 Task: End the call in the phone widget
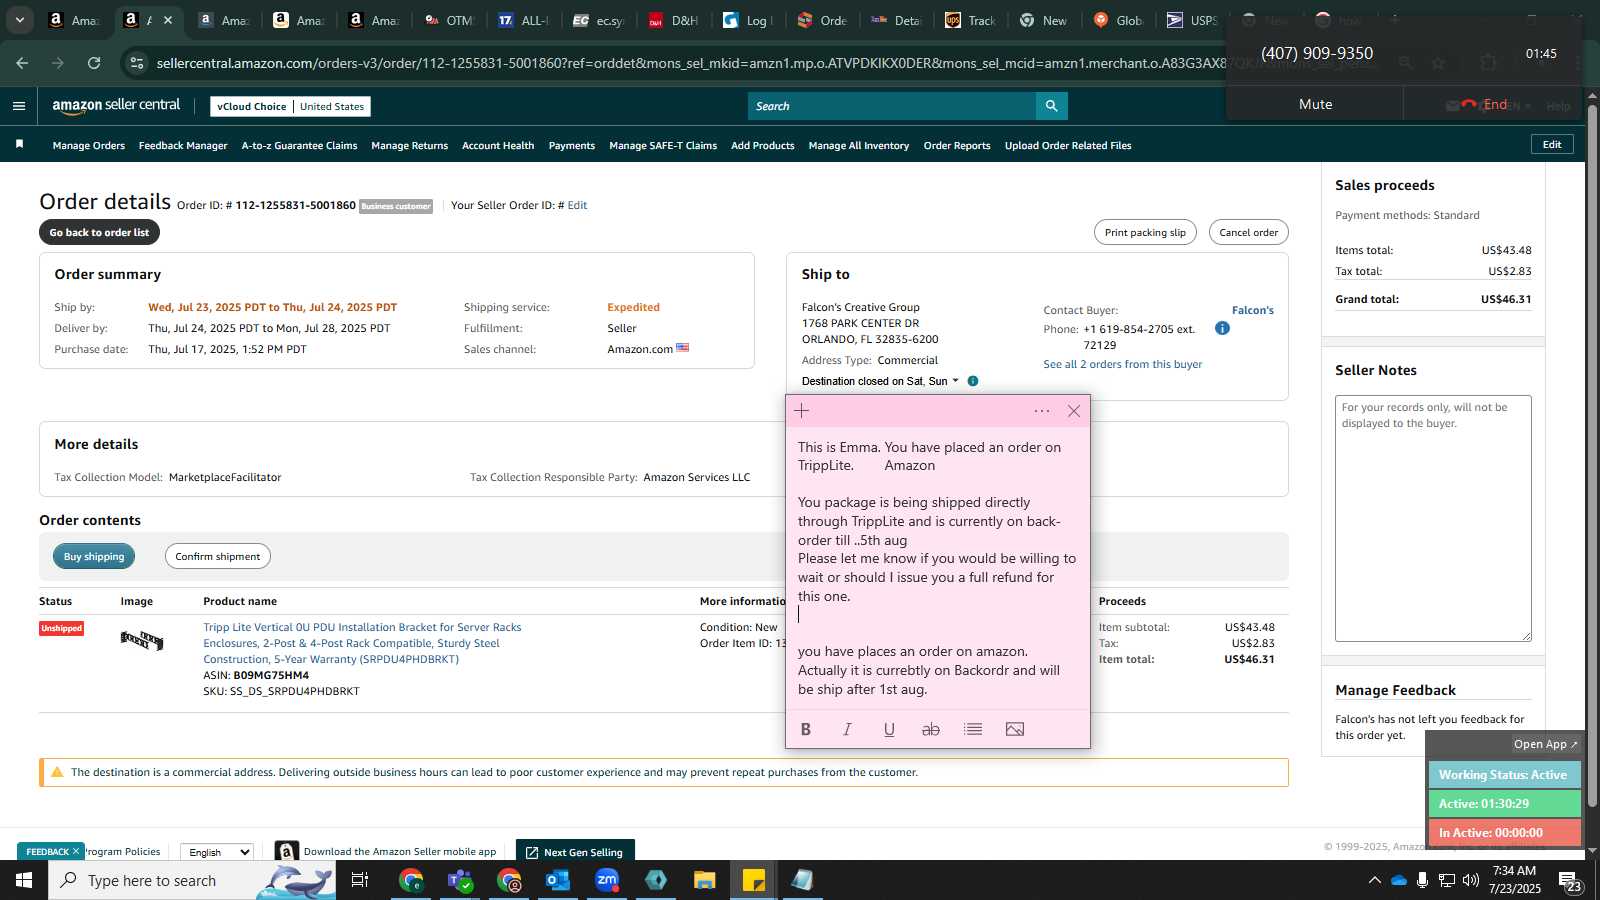coord(1486,104)
